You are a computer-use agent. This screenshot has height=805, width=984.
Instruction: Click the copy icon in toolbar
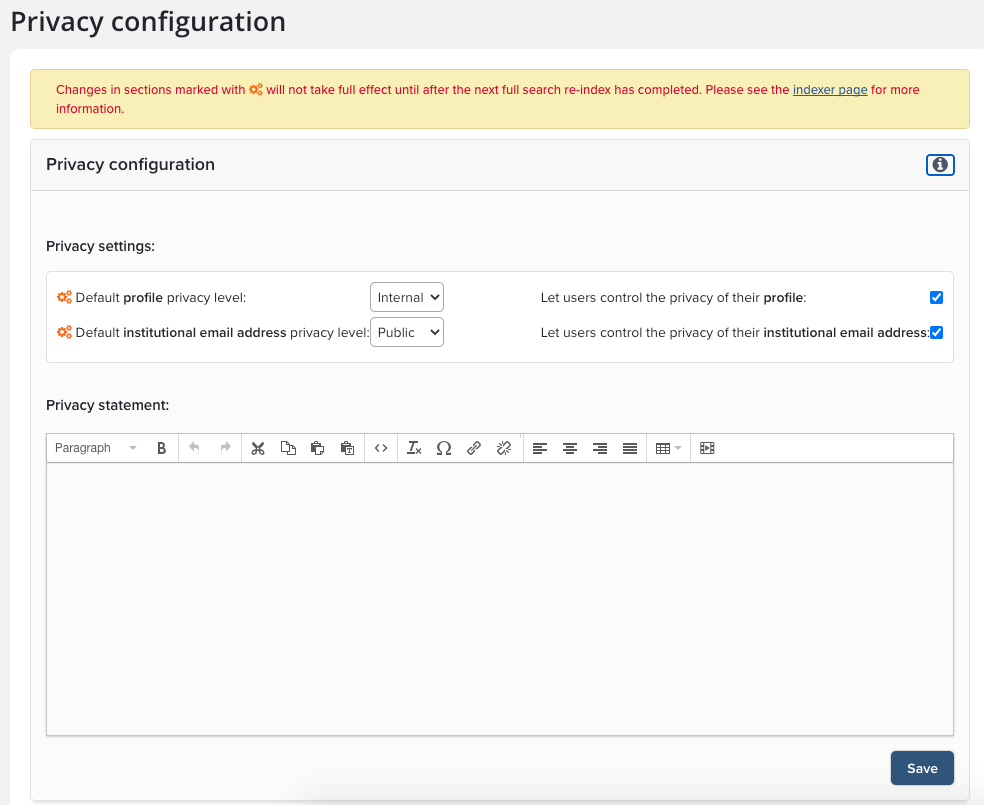click(x=288, y=448)
